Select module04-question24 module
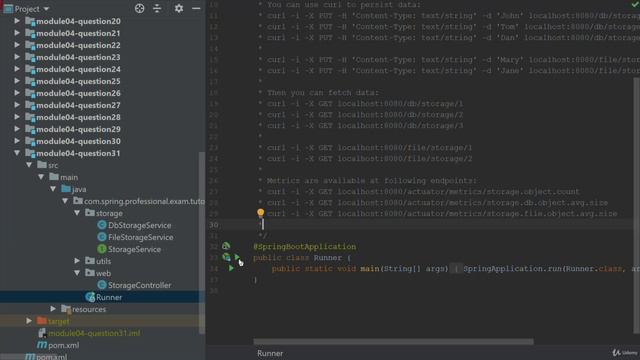Viewport: 640px width, 360px height. 78,69
